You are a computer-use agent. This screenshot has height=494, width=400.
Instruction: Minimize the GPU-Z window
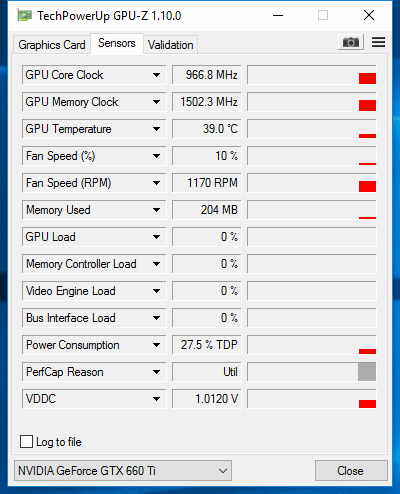[x=278, y=15]
